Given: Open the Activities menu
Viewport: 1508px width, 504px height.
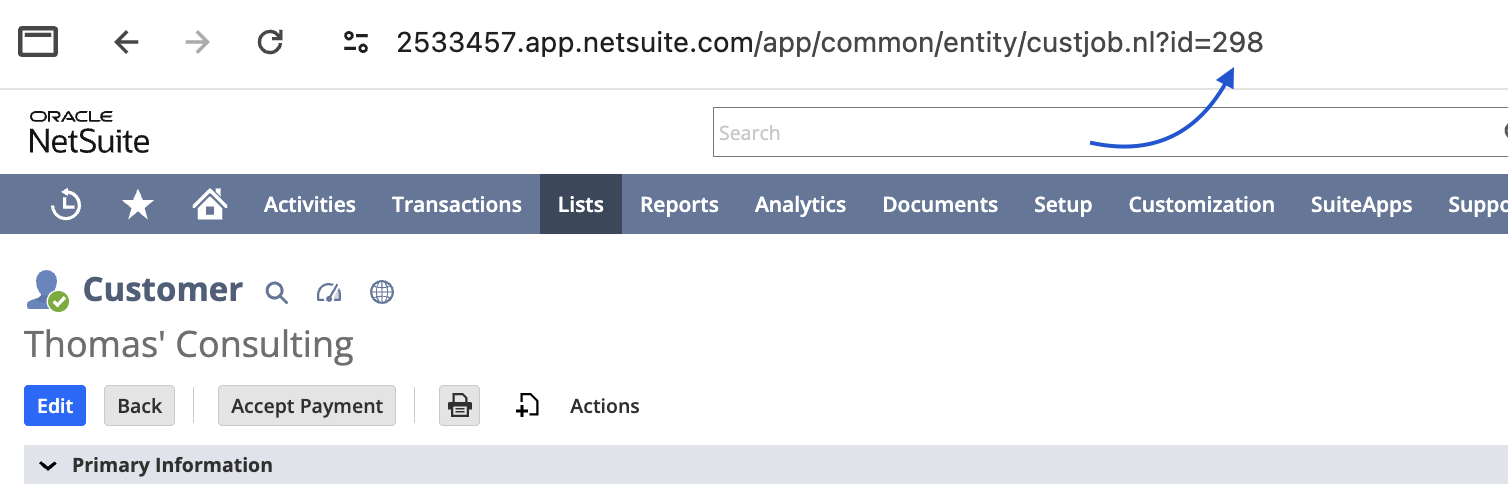Looking at the screenshot, I should [310, 204].
